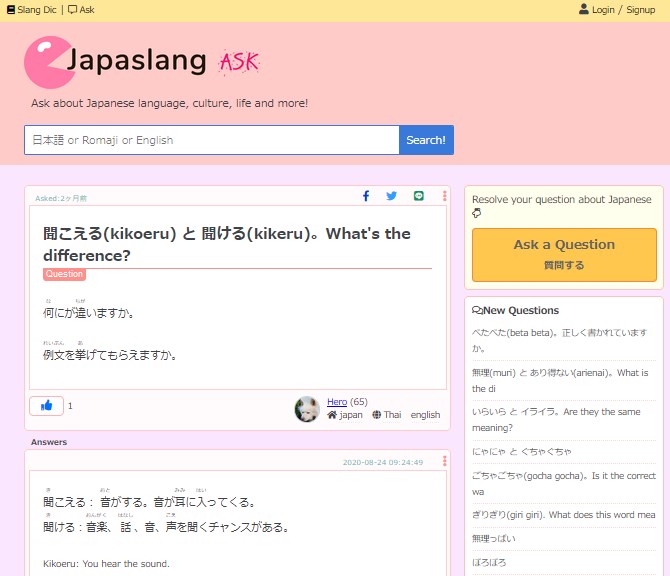Click the Ask a Question button
The image size is (670, 576).
(x=564, y=254)
